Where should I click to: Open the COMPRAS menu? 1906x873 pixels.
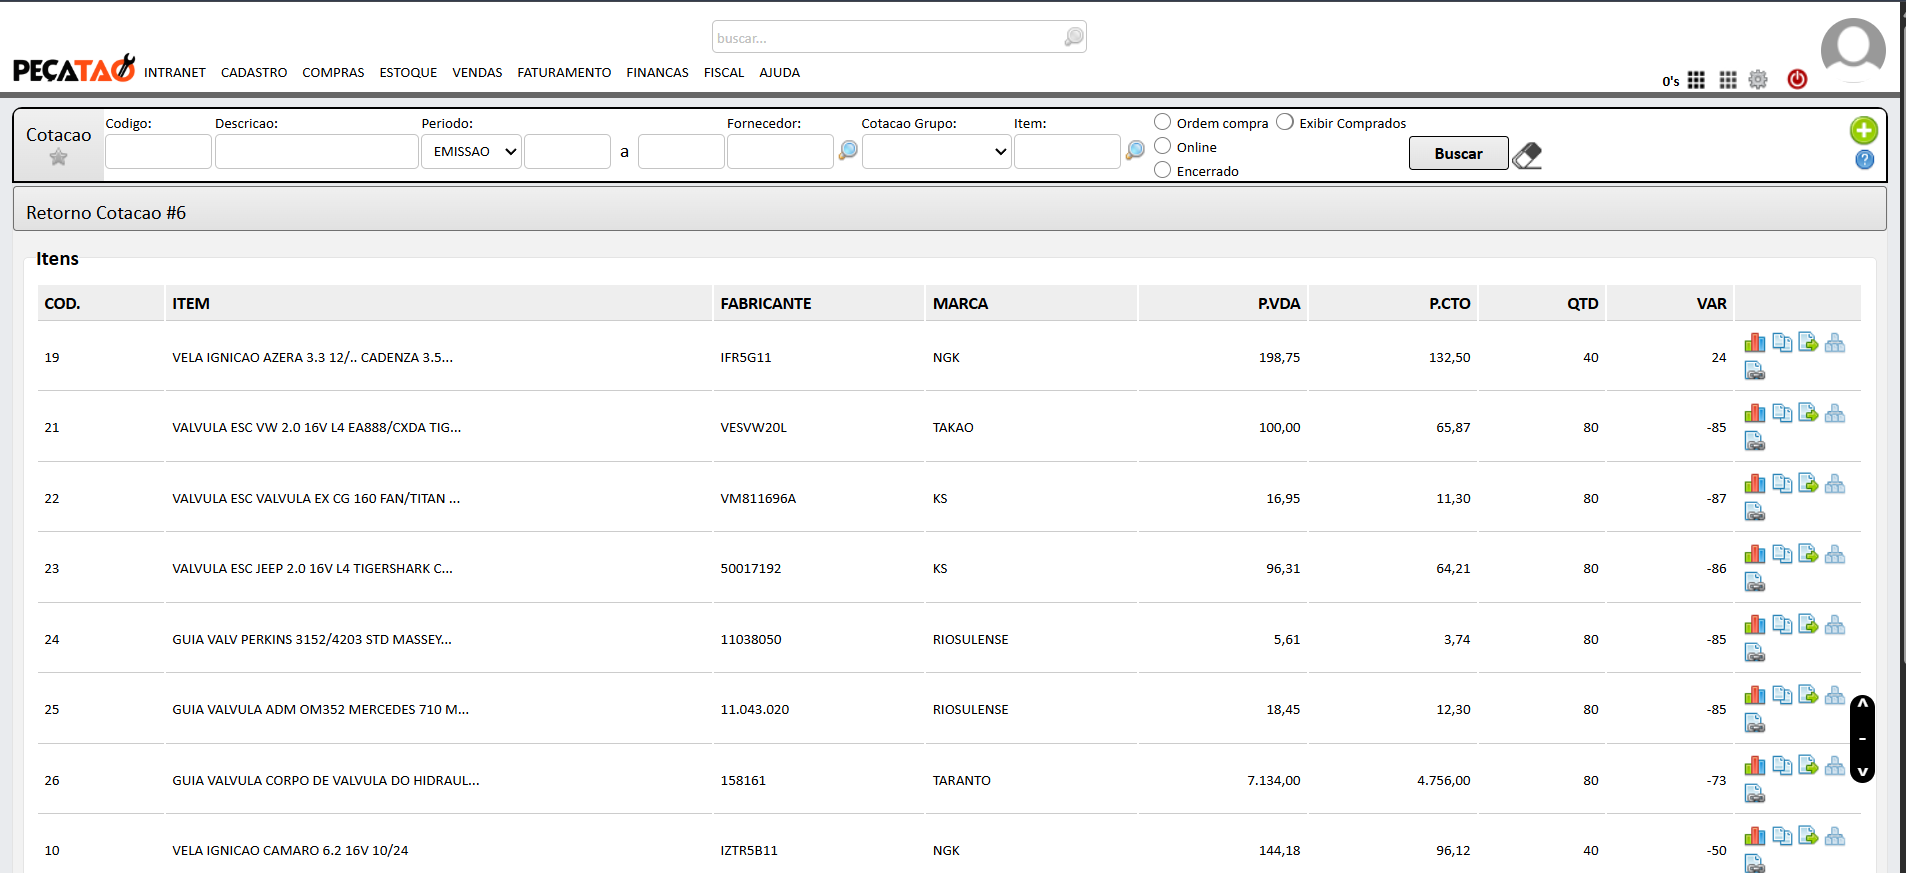tap(333, 73)
